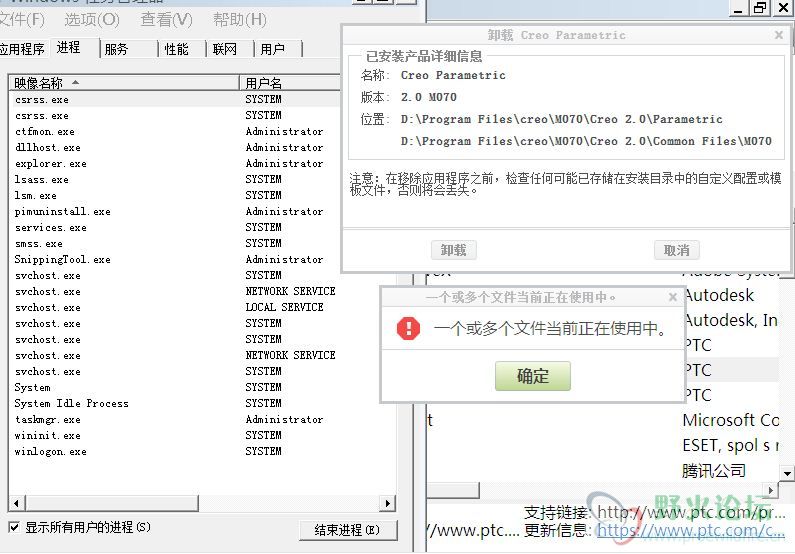
Task: Click the process list horizontal scrollbar thumb
Action: (112, 503)
